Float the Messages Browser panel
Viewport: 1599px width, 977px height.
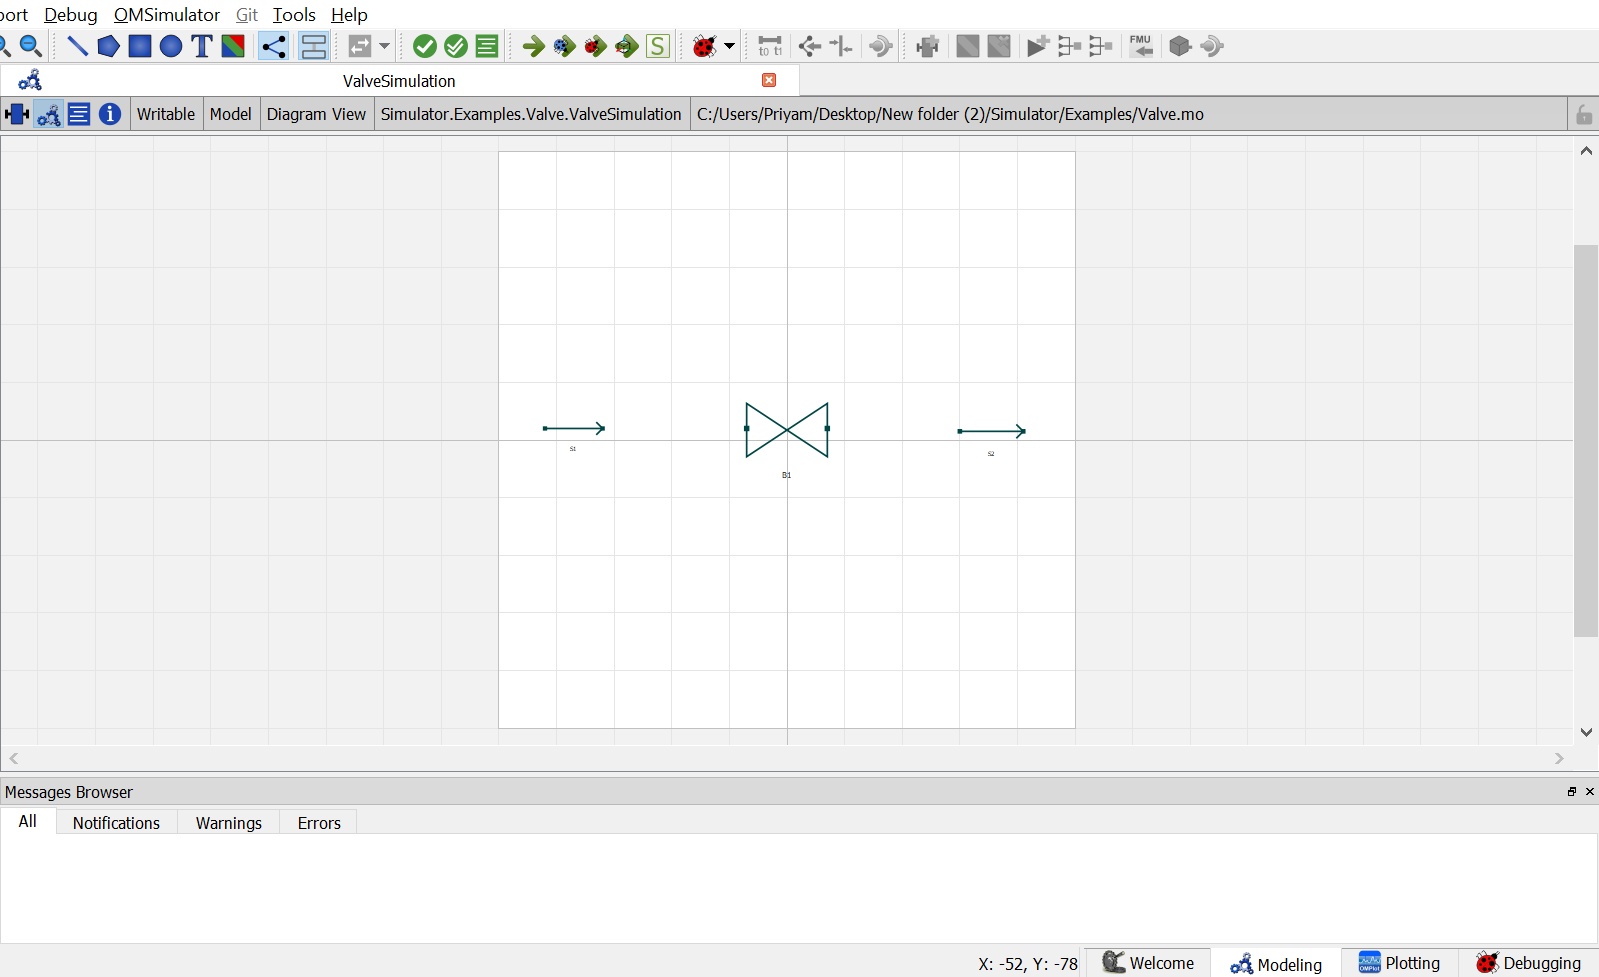point(1572,791)
